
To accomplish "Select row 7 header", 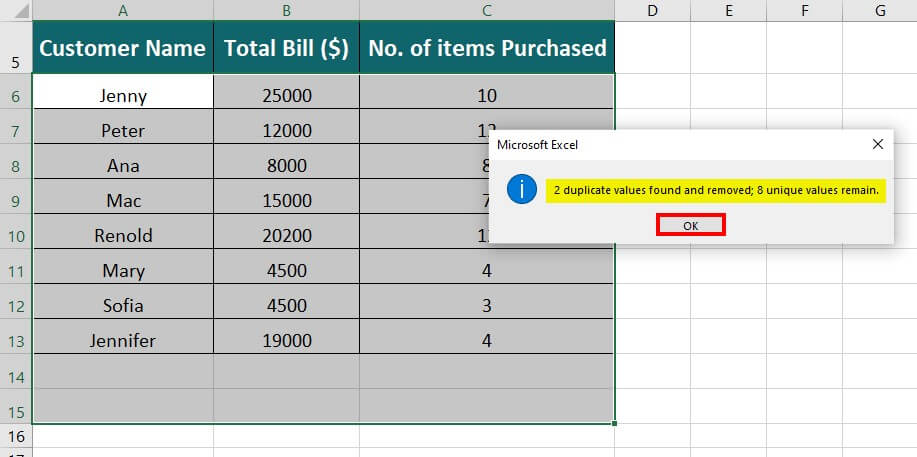I will point(16,126).
